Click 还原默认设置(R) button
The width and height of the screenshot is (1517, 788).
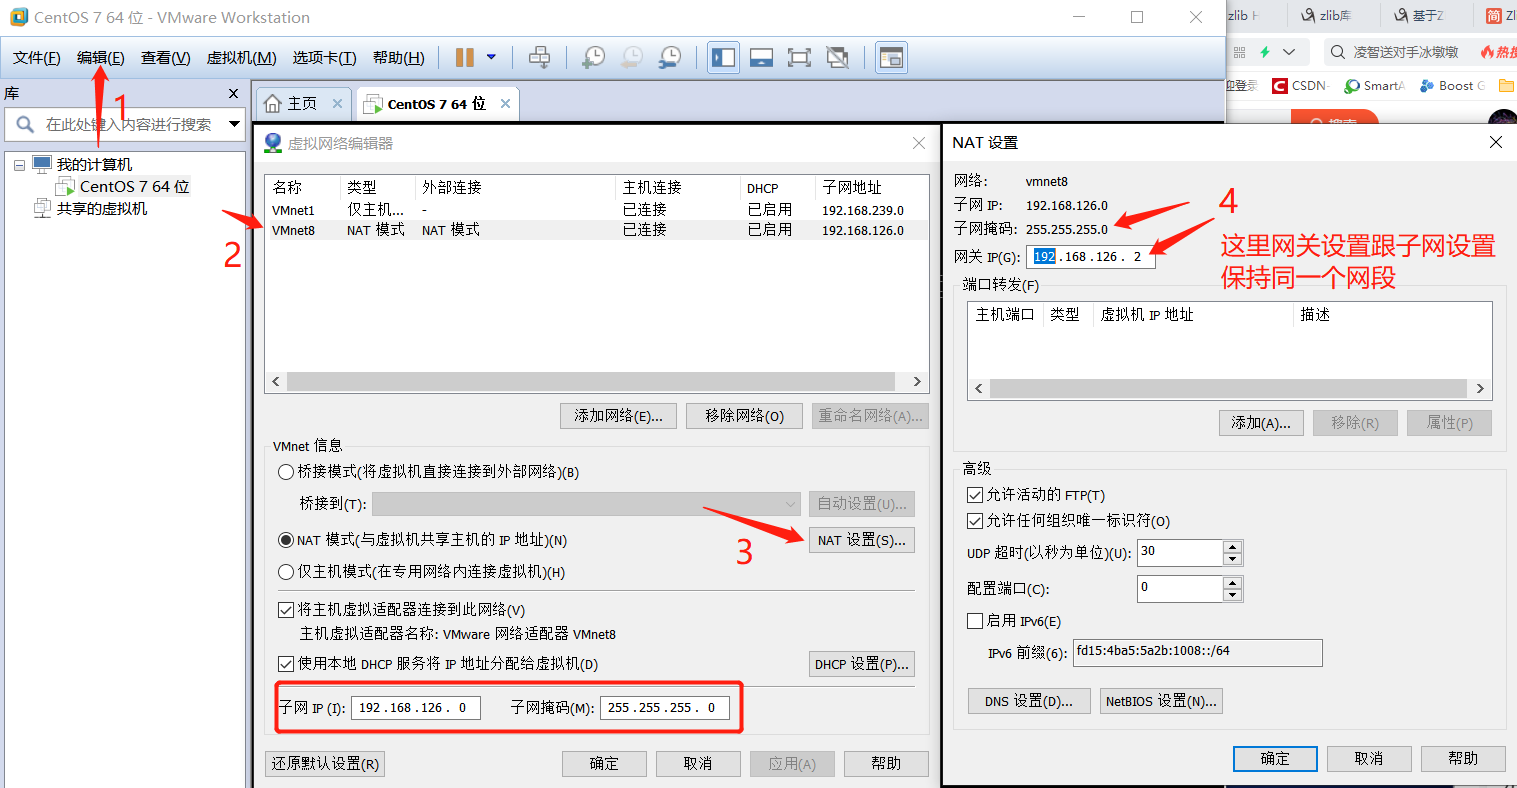point(325,764)
